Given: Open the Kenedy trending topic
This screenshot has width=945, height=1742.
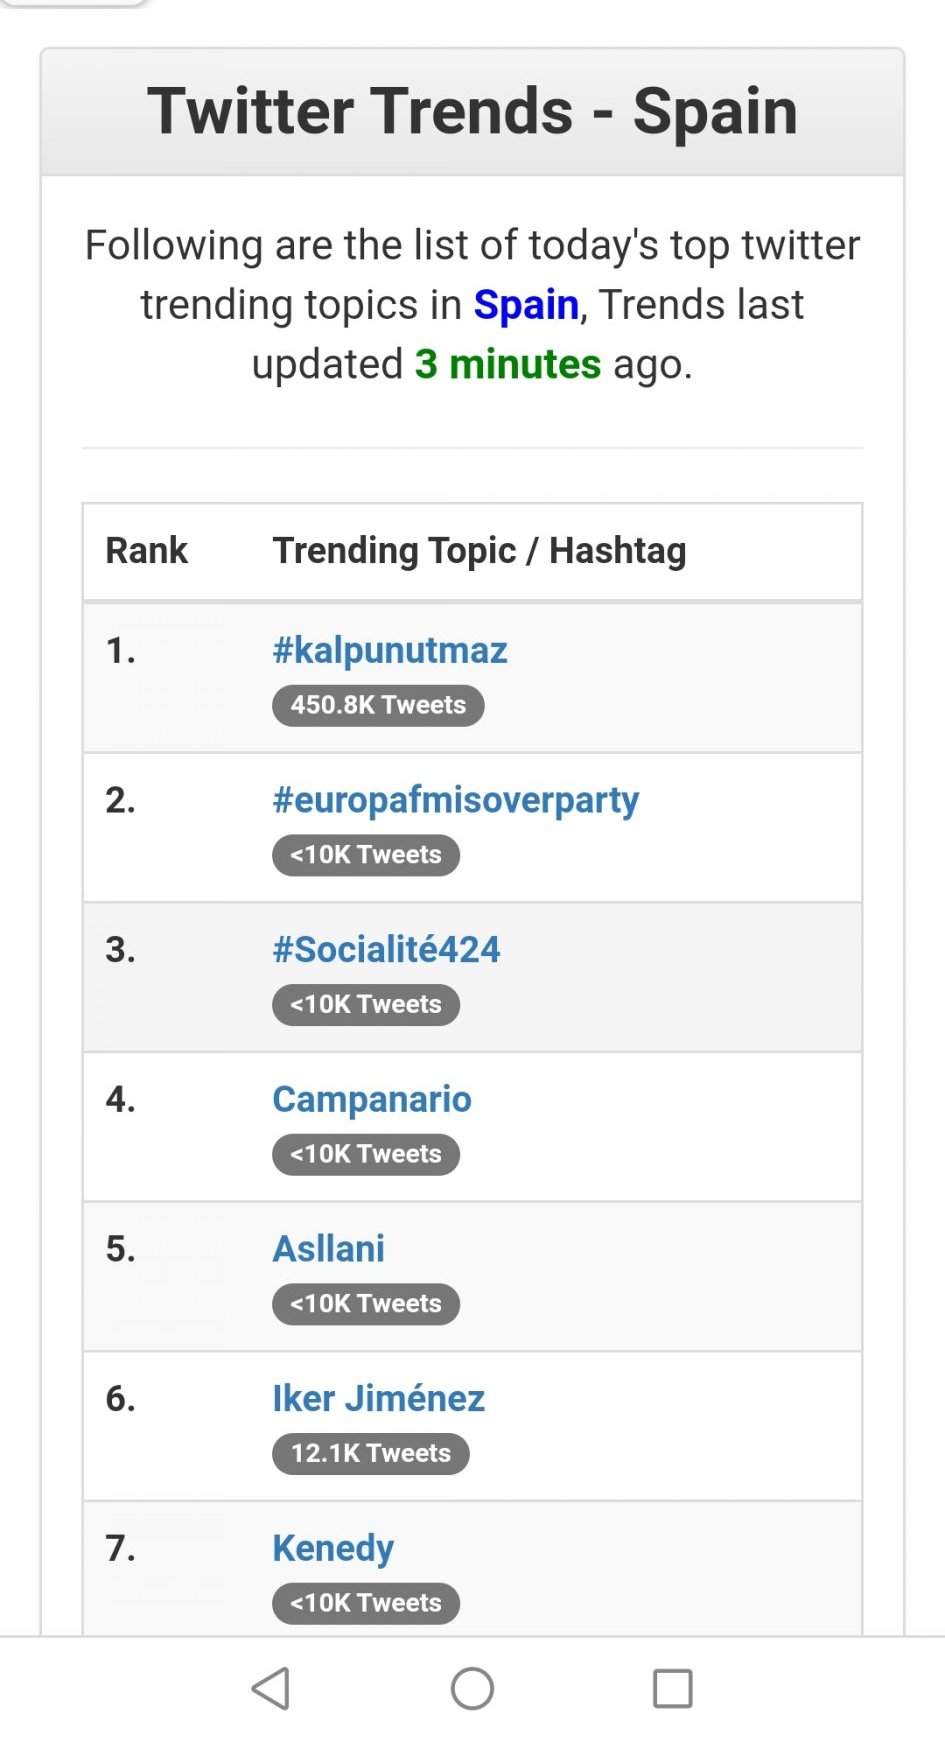Looking at the screenshot, I should click(333, 1548).
